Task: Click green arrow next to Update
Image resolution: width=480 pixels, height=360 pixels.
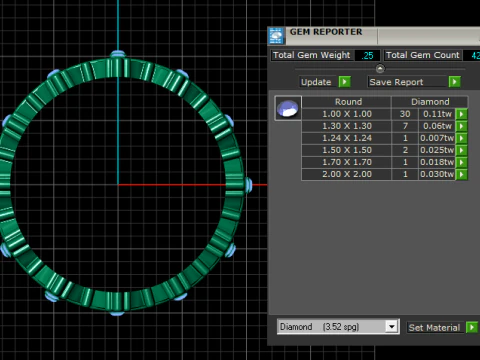Action: 344,82
